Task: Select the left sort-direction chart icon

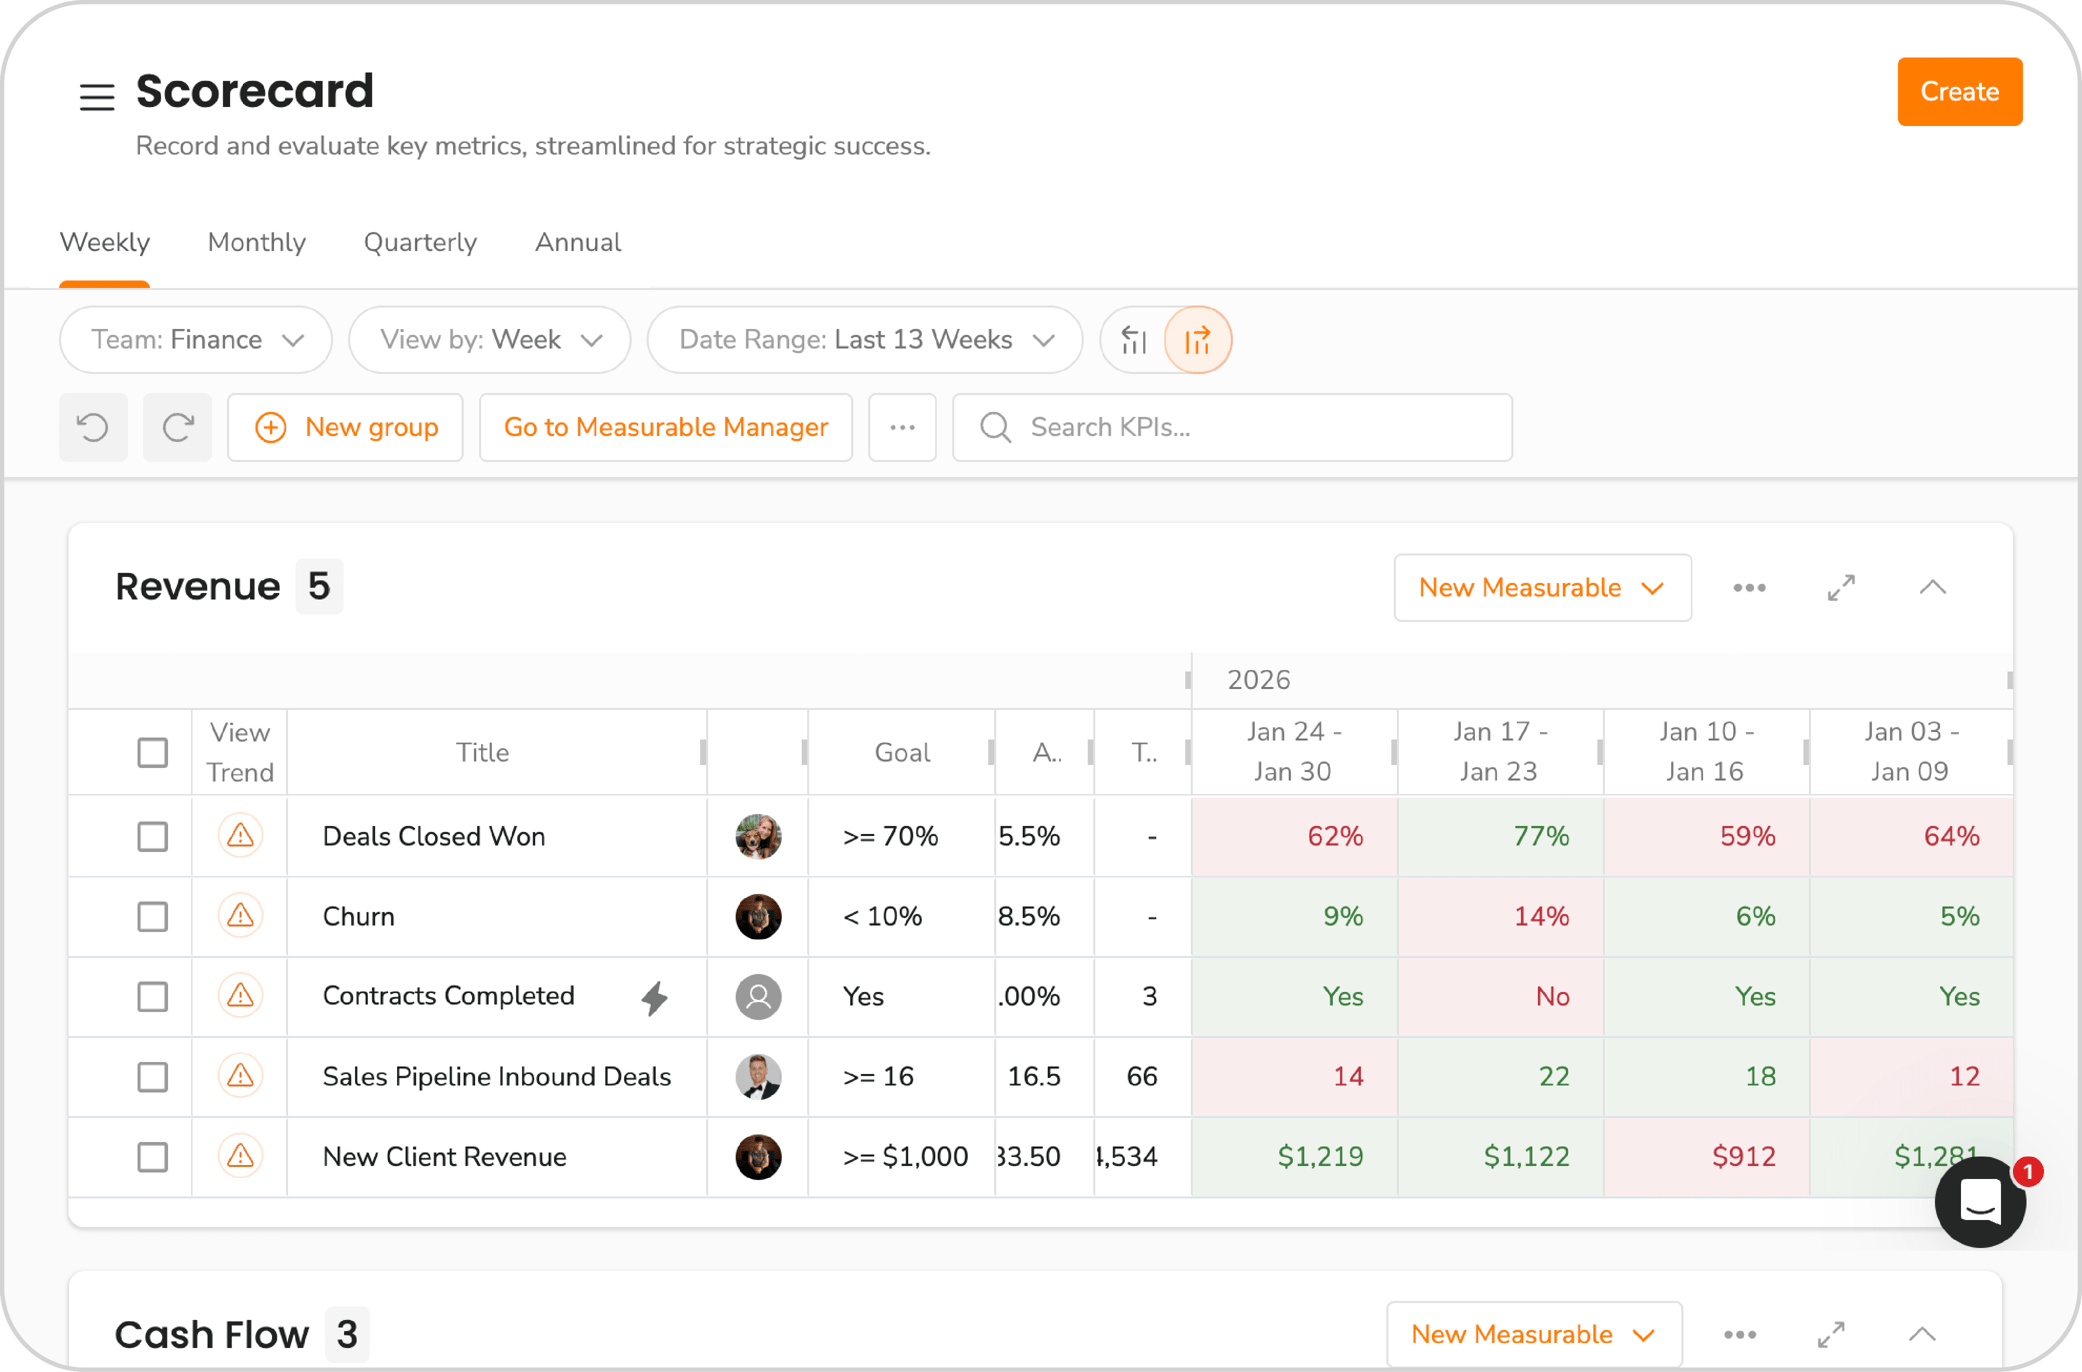Action: [1134, 340]
